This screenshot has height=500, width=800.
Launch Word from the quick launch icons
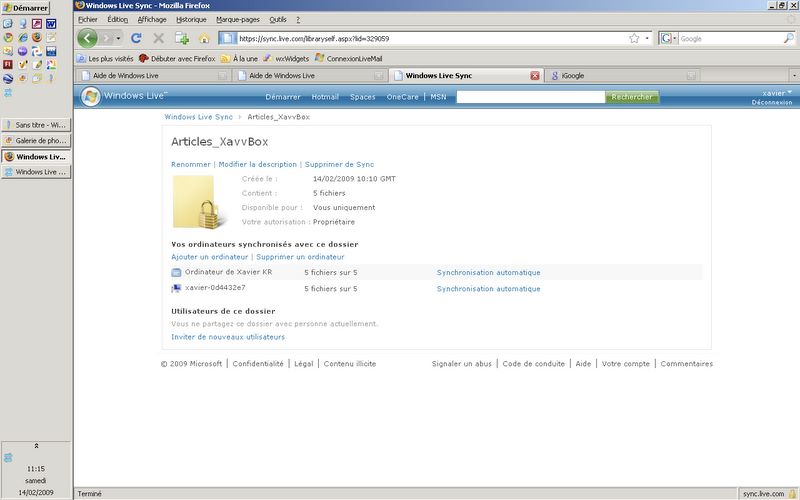tap(51, 23)
